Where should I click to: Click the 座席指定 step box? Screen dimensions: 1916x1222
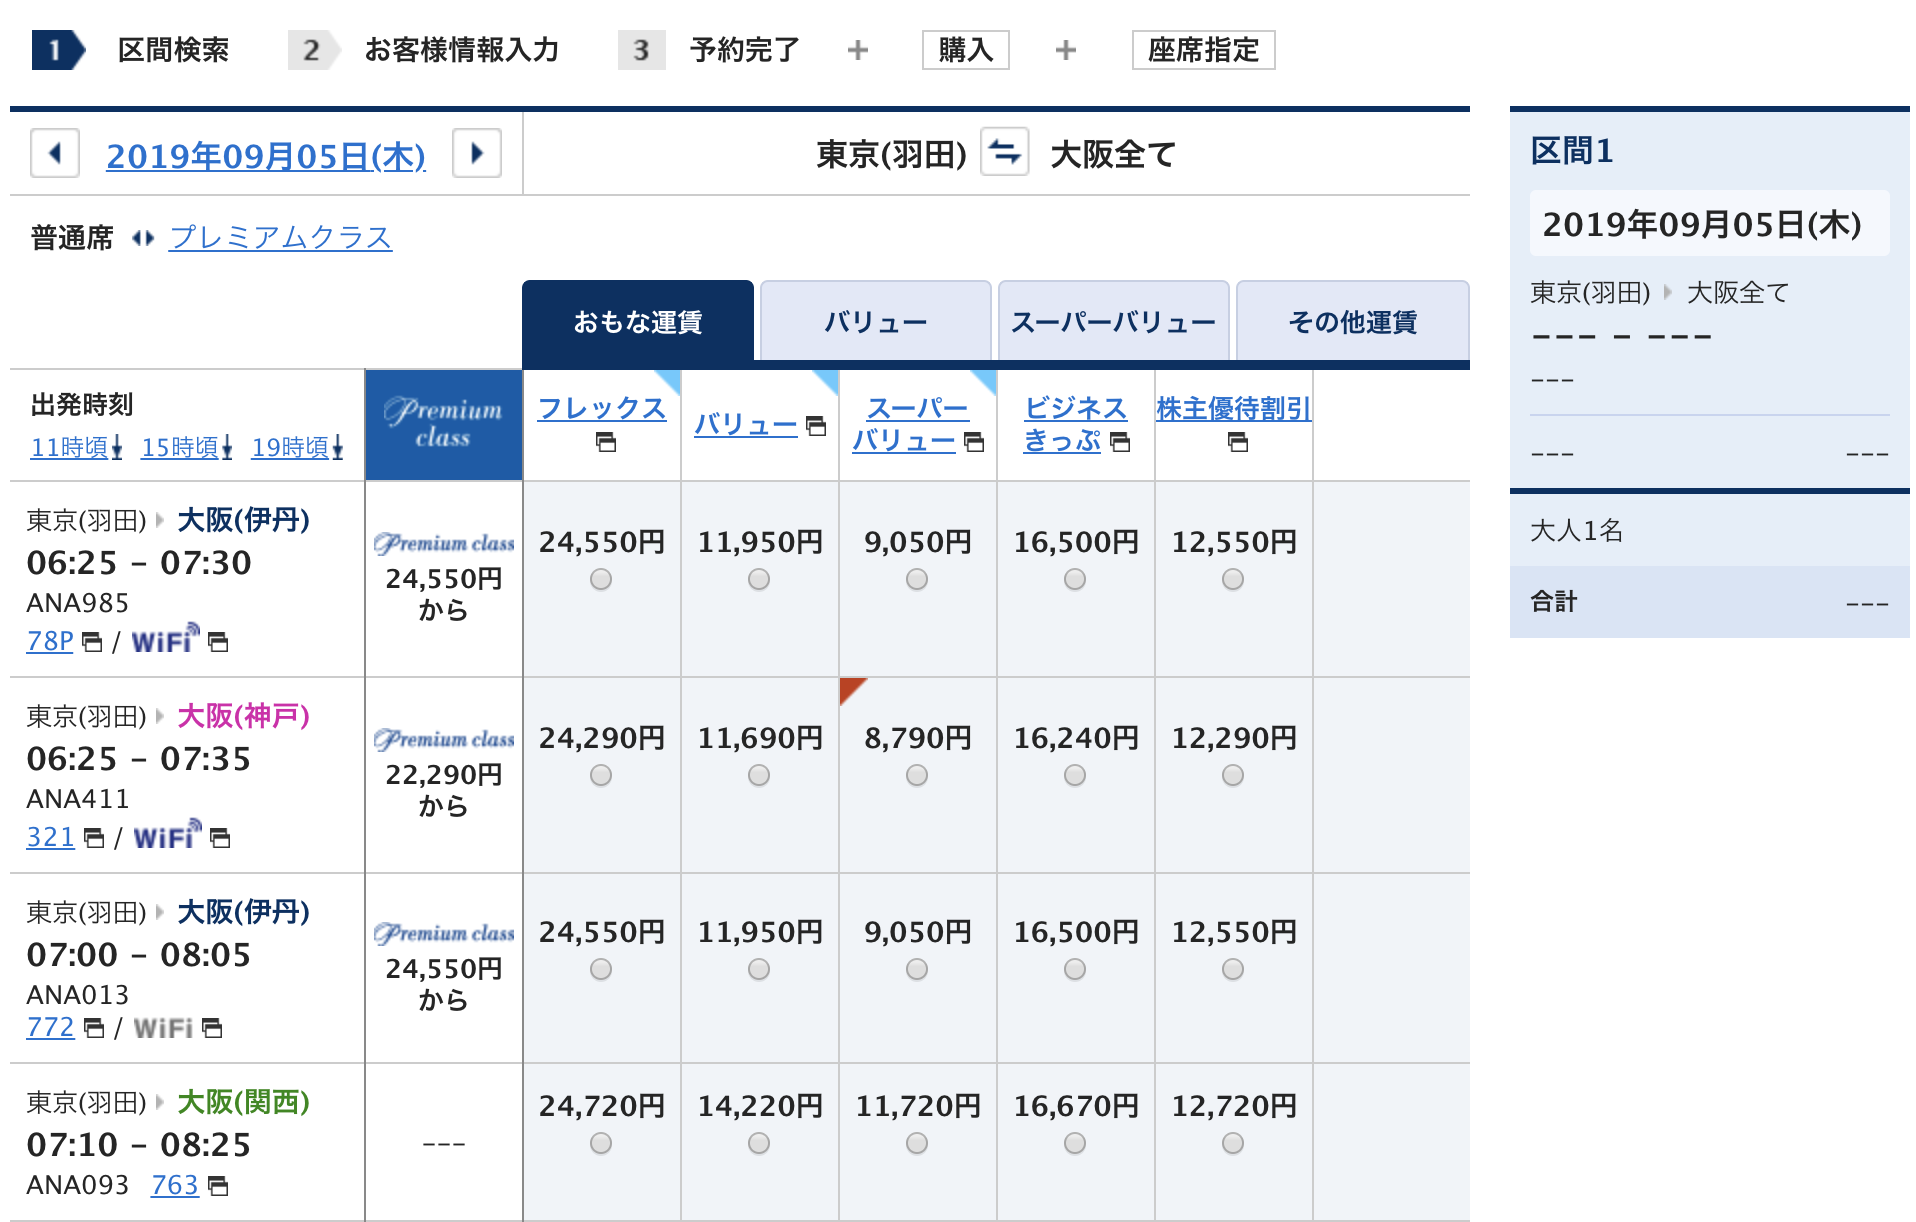pyautogui.click(x=1204, y=50)
